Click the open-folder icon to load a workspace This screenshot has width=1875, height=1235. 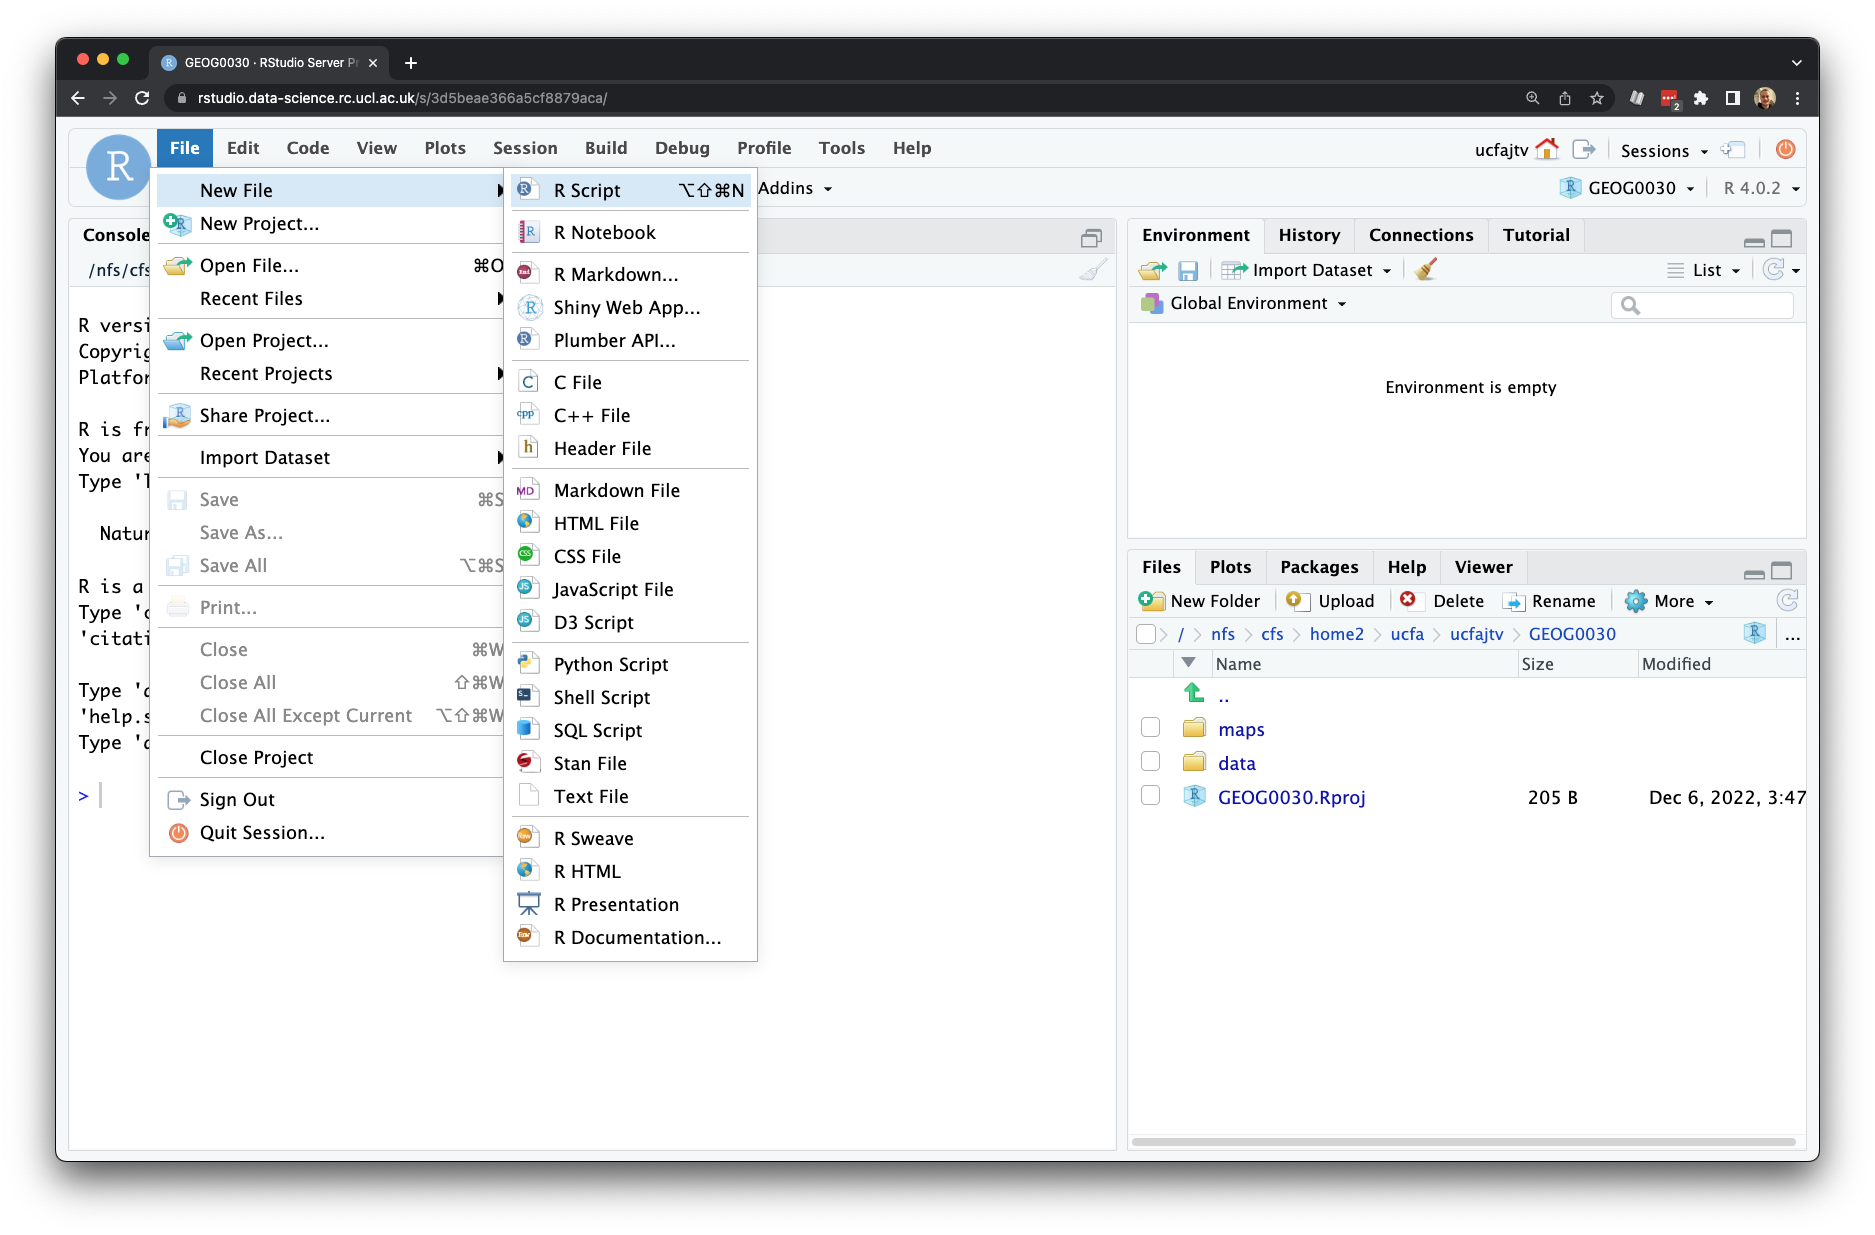[1152, 270]
